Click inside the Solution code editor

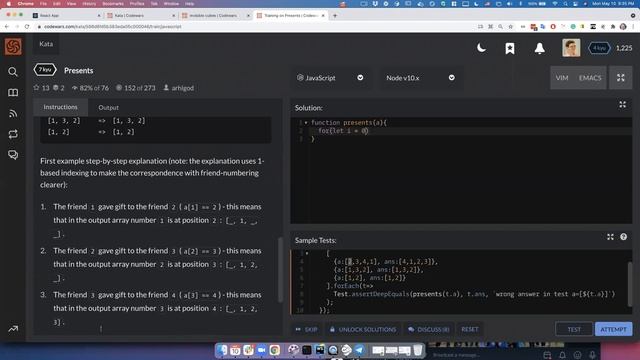461,171
